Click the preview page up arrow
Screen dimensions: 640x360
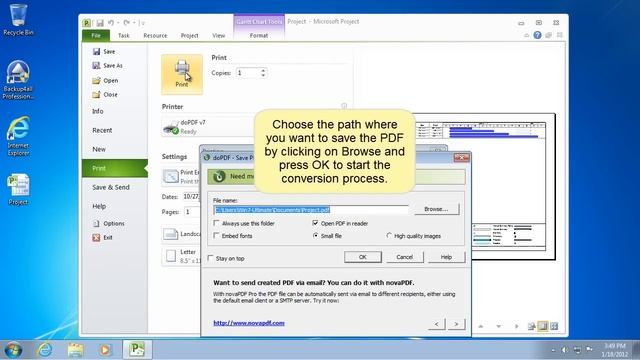coord(480,326)
